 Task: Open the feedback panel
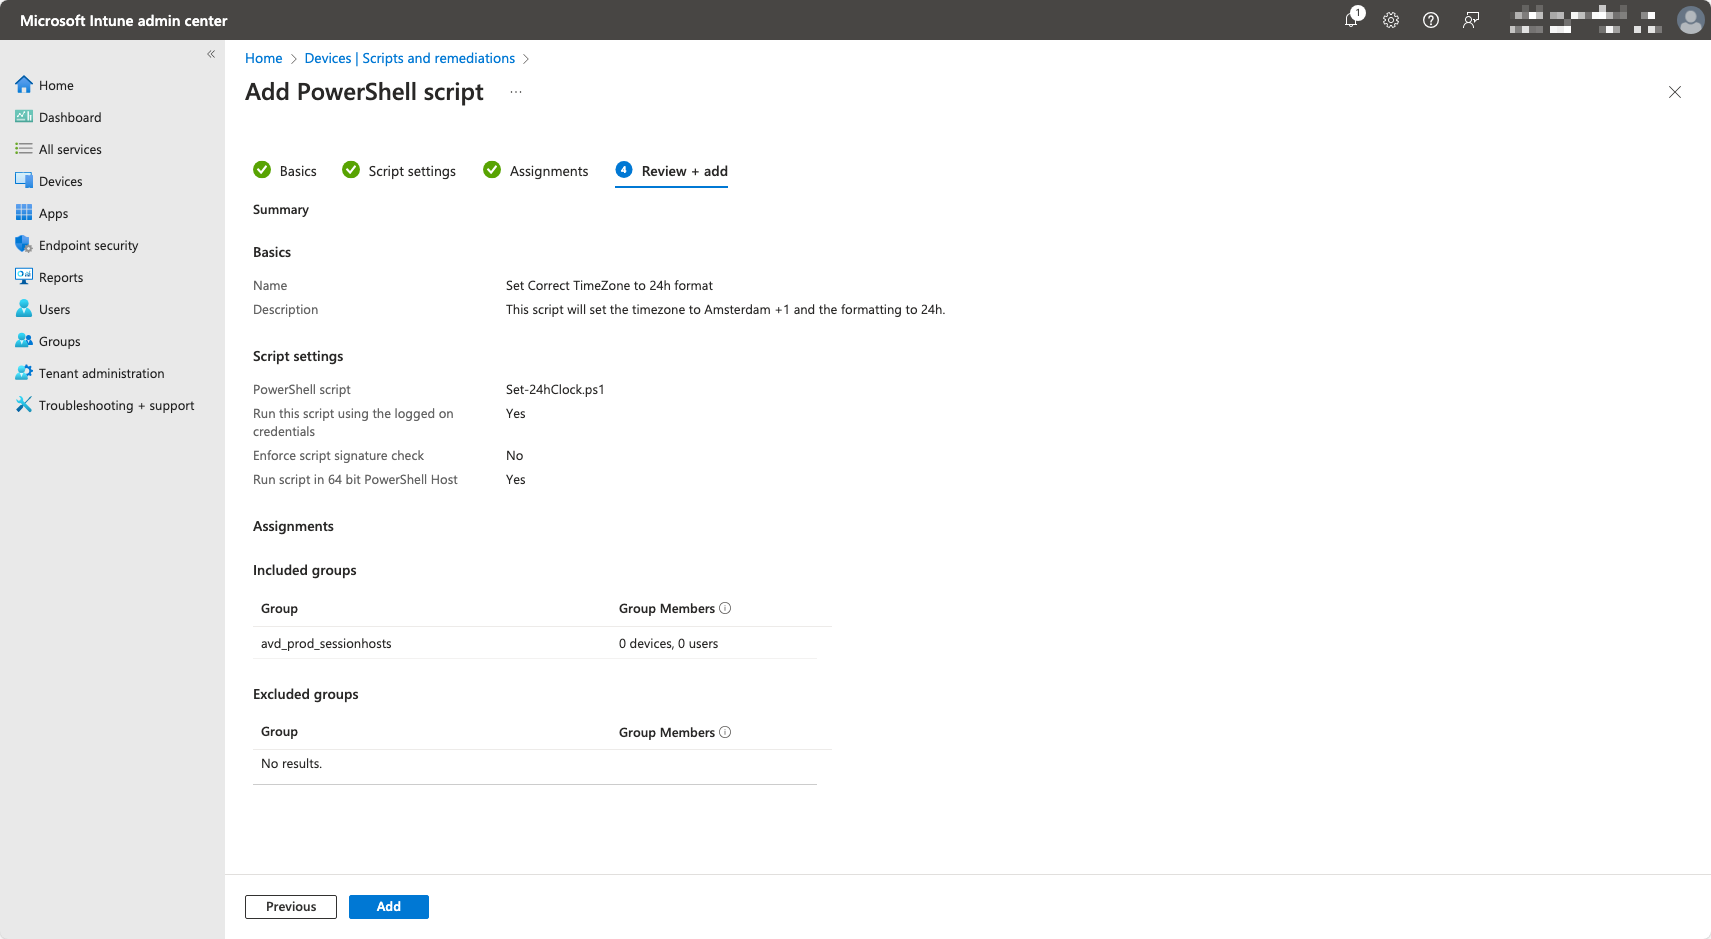[x=1470, y=20]
